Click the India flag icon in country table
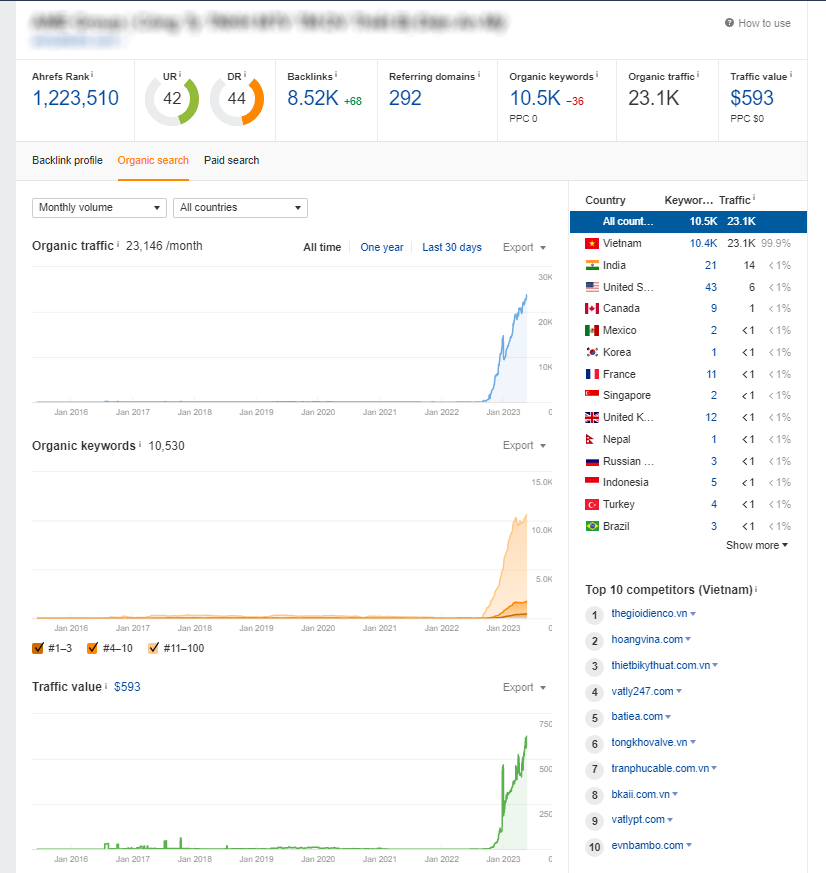 (592, 265)
